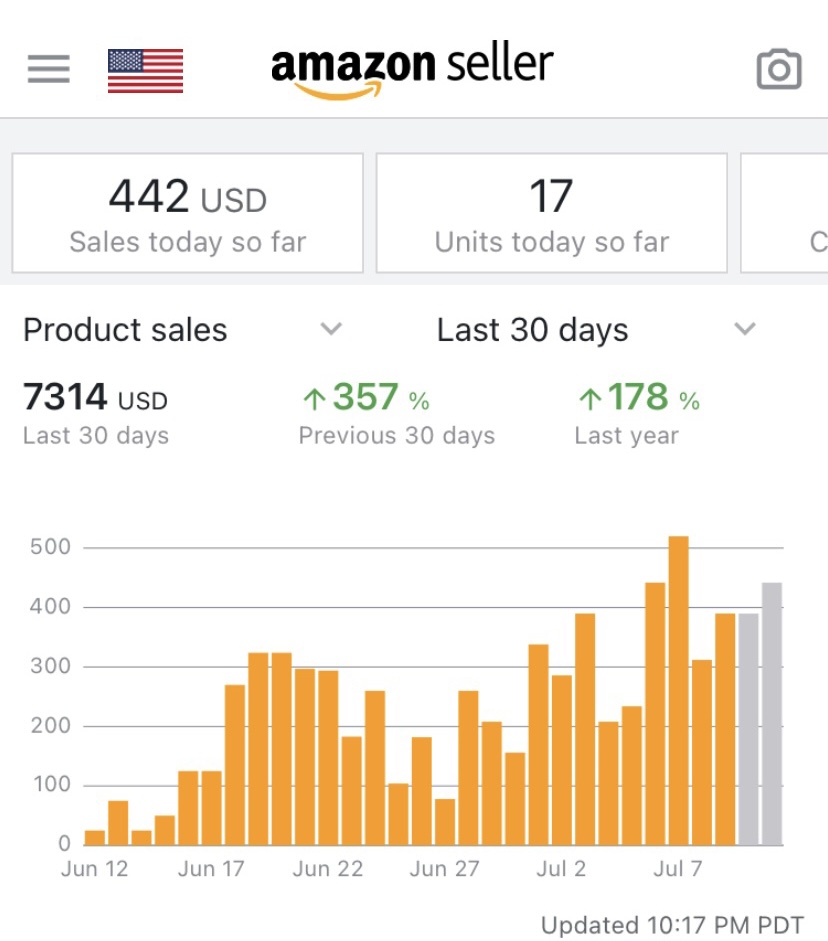Tap the Jul 7 axis label
828x941 pixels.
coord(677,868)
